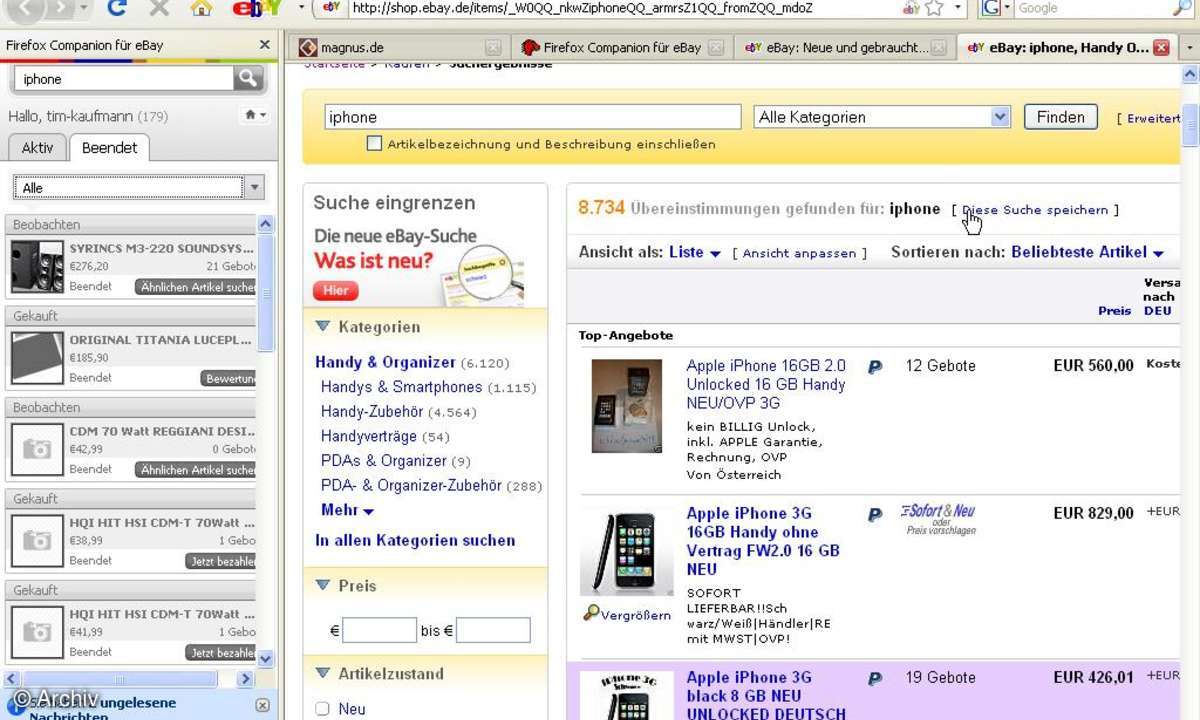Reload the page with the refresh icon

tap(117, 8)
